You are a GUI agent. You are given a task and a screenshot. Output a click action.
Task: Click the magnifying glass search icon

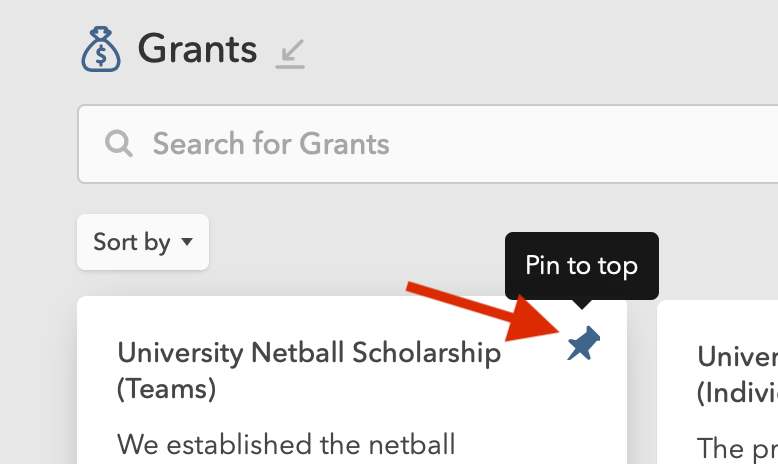119,144
